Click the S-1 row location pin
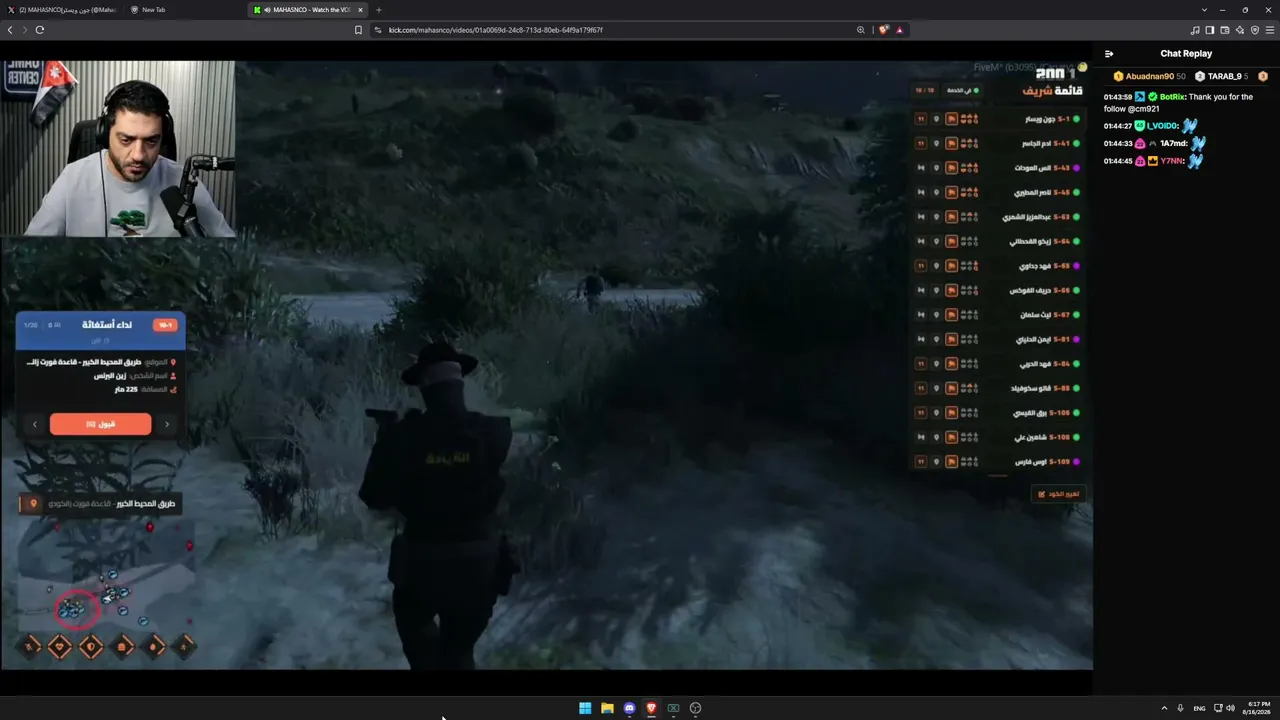 [x=936, y=119]
